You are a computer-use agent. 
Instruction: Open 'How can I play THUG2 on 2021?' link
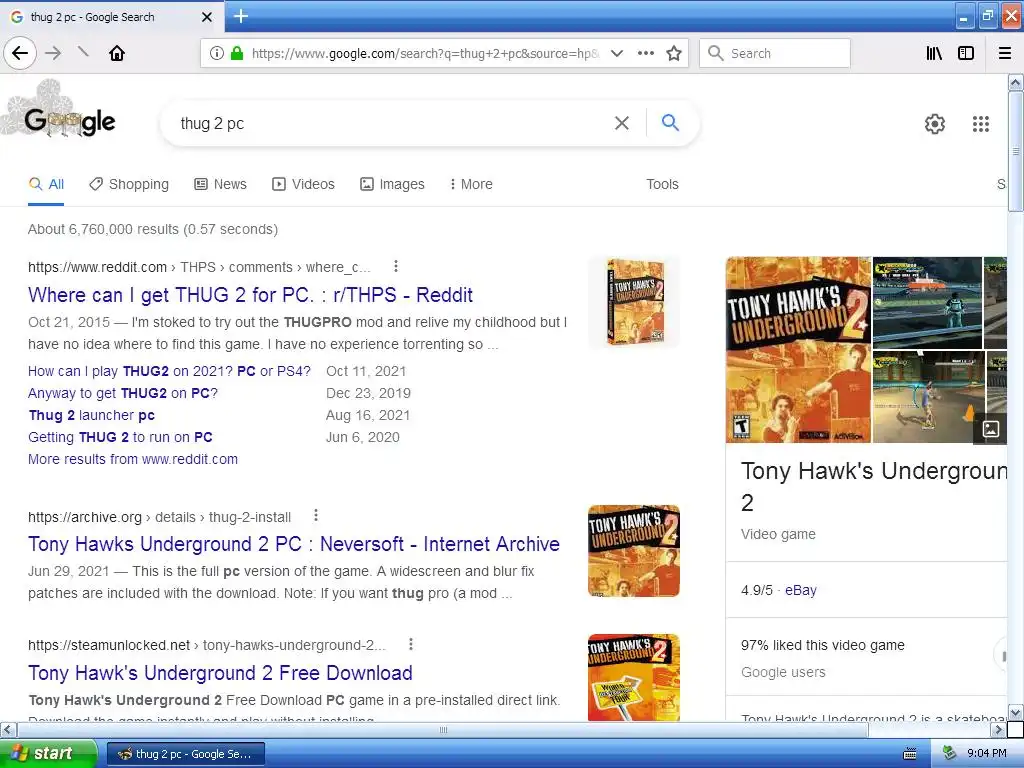click(169, 371)
